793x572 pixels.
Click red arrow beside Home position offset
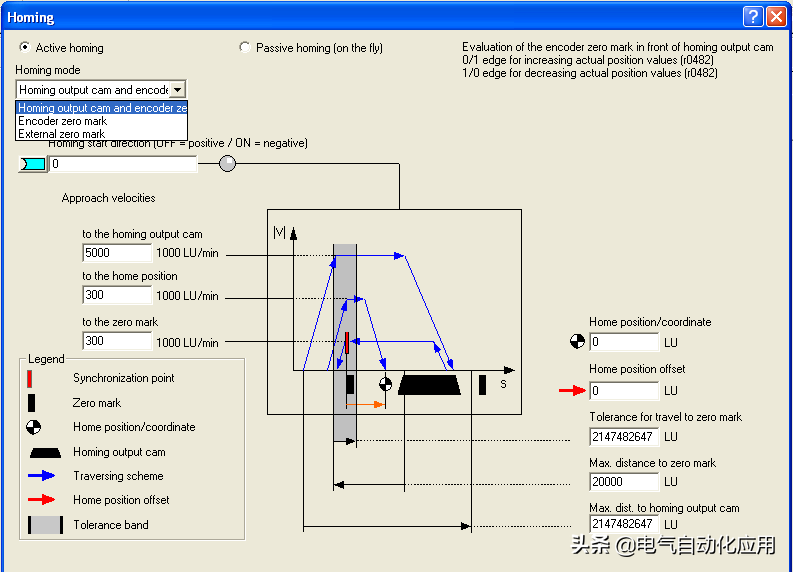(x=572, y=390)
